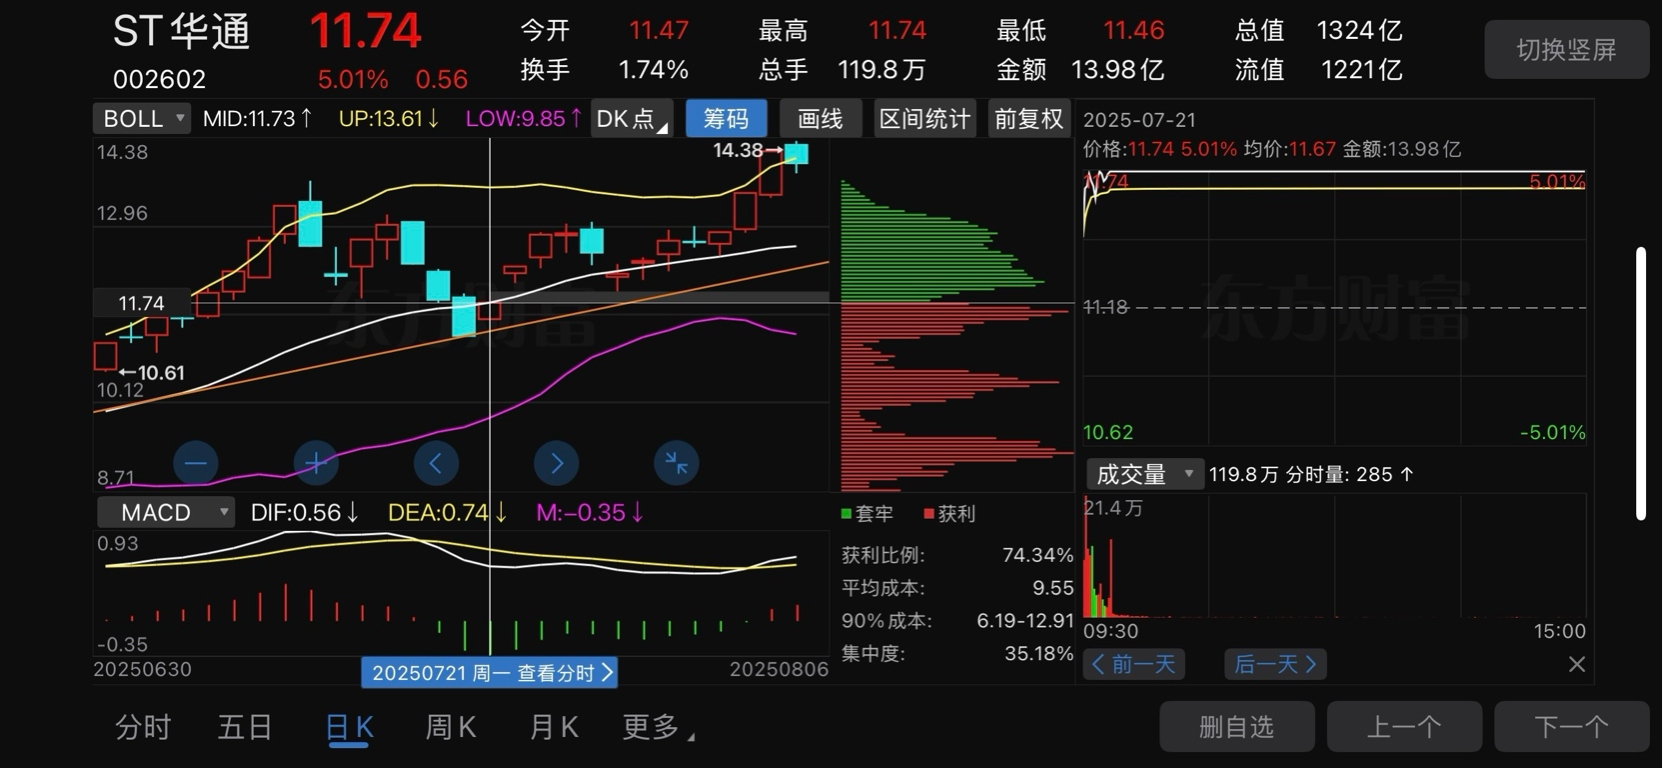Image resolution: width=1663 pixels, height=768 pixels.
Task: Tap UP:13.61 Bollinger upper value
Action: (x=389, y=118)
